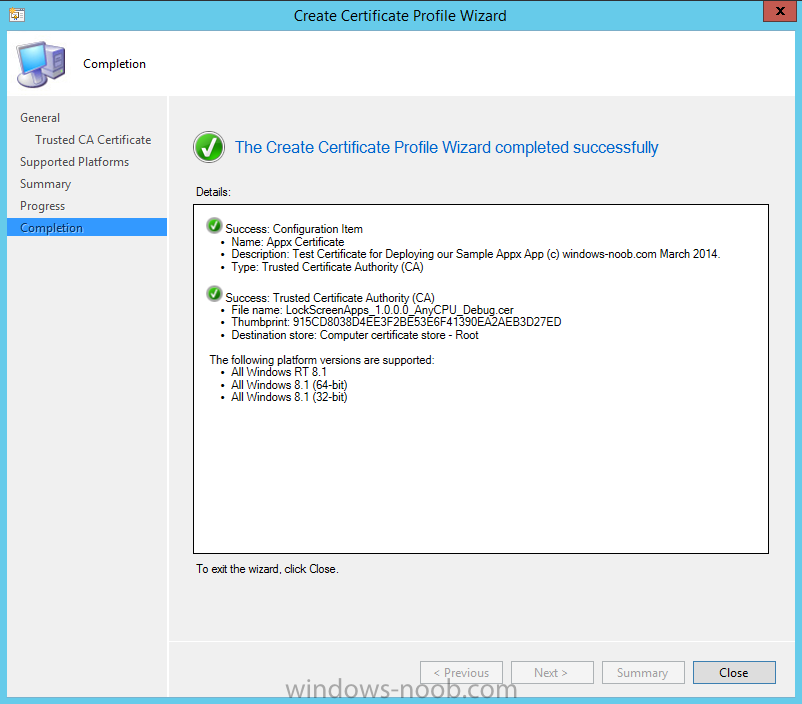Click the Thumbprint value line
Image resolution: width=802 pixels, height=704 pixels.
click(x=396, y=322)
